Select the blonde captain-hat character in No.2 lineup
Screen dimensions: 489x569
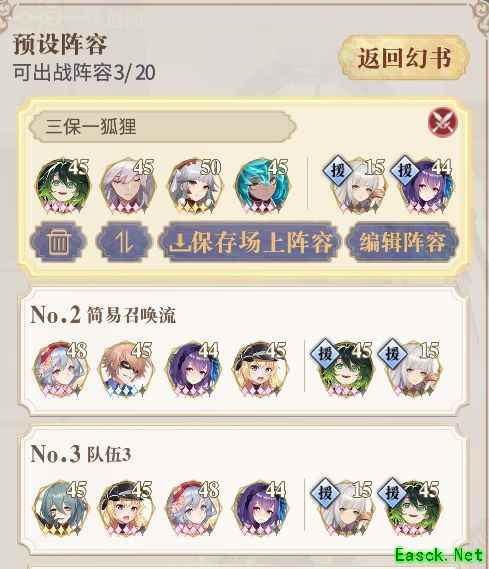tap(260, 369)
